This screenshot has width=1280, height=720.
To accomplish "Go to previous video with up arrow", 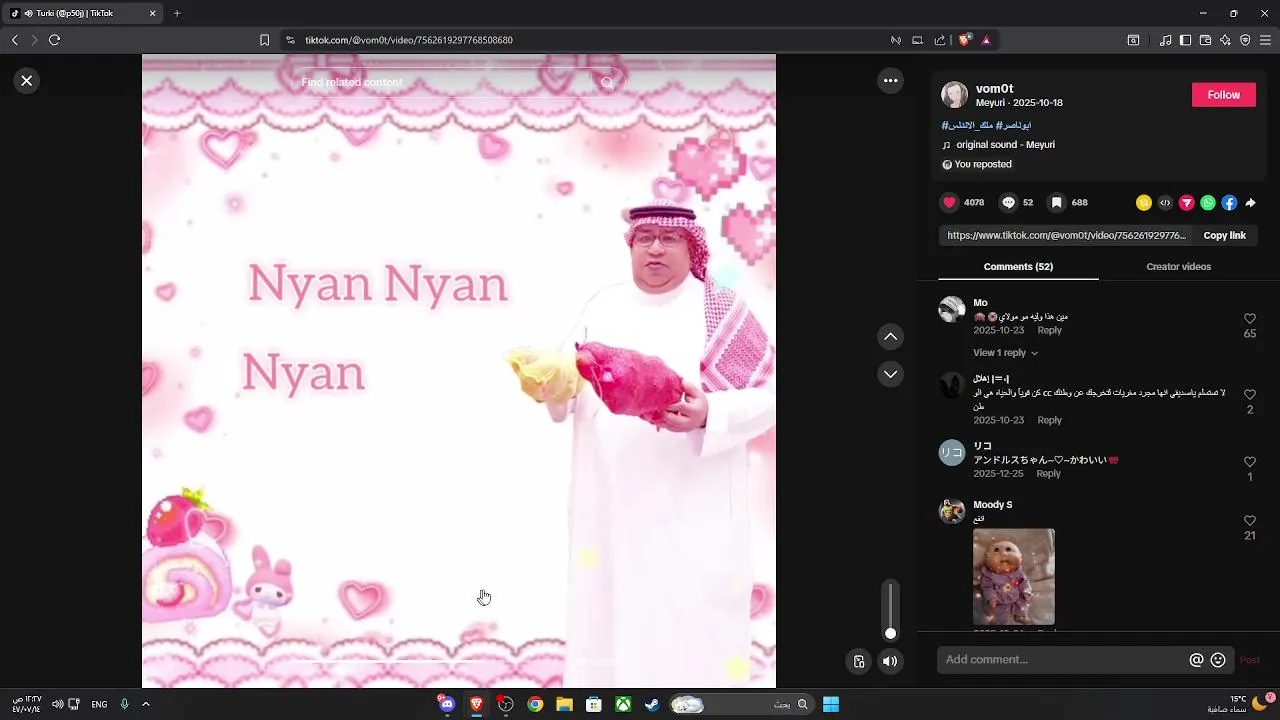I will click(890, 337).
